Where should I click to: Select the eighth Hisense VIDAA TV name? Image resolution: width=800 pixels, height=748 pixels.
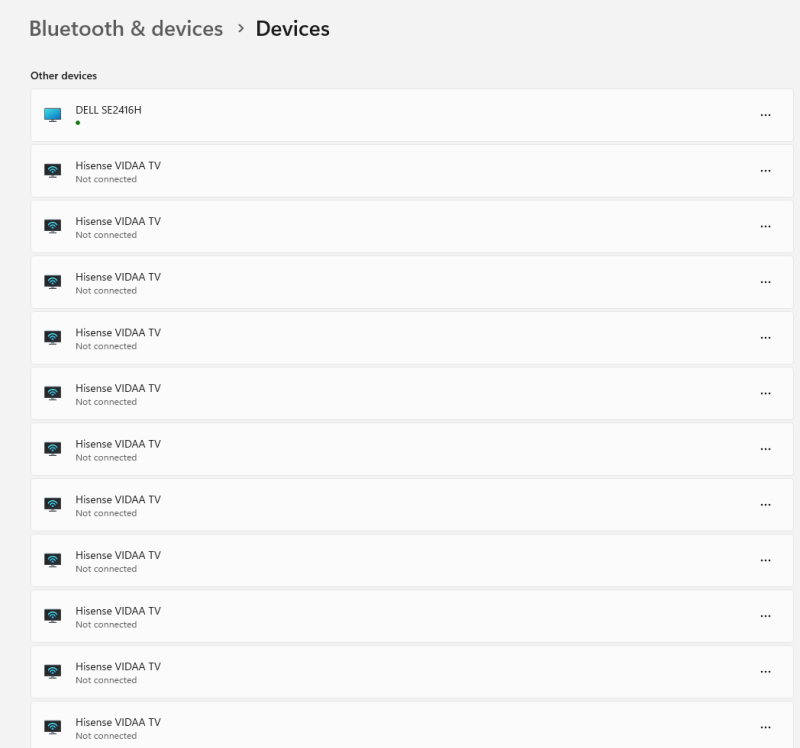pyautogui.click(x=118, y=555)
